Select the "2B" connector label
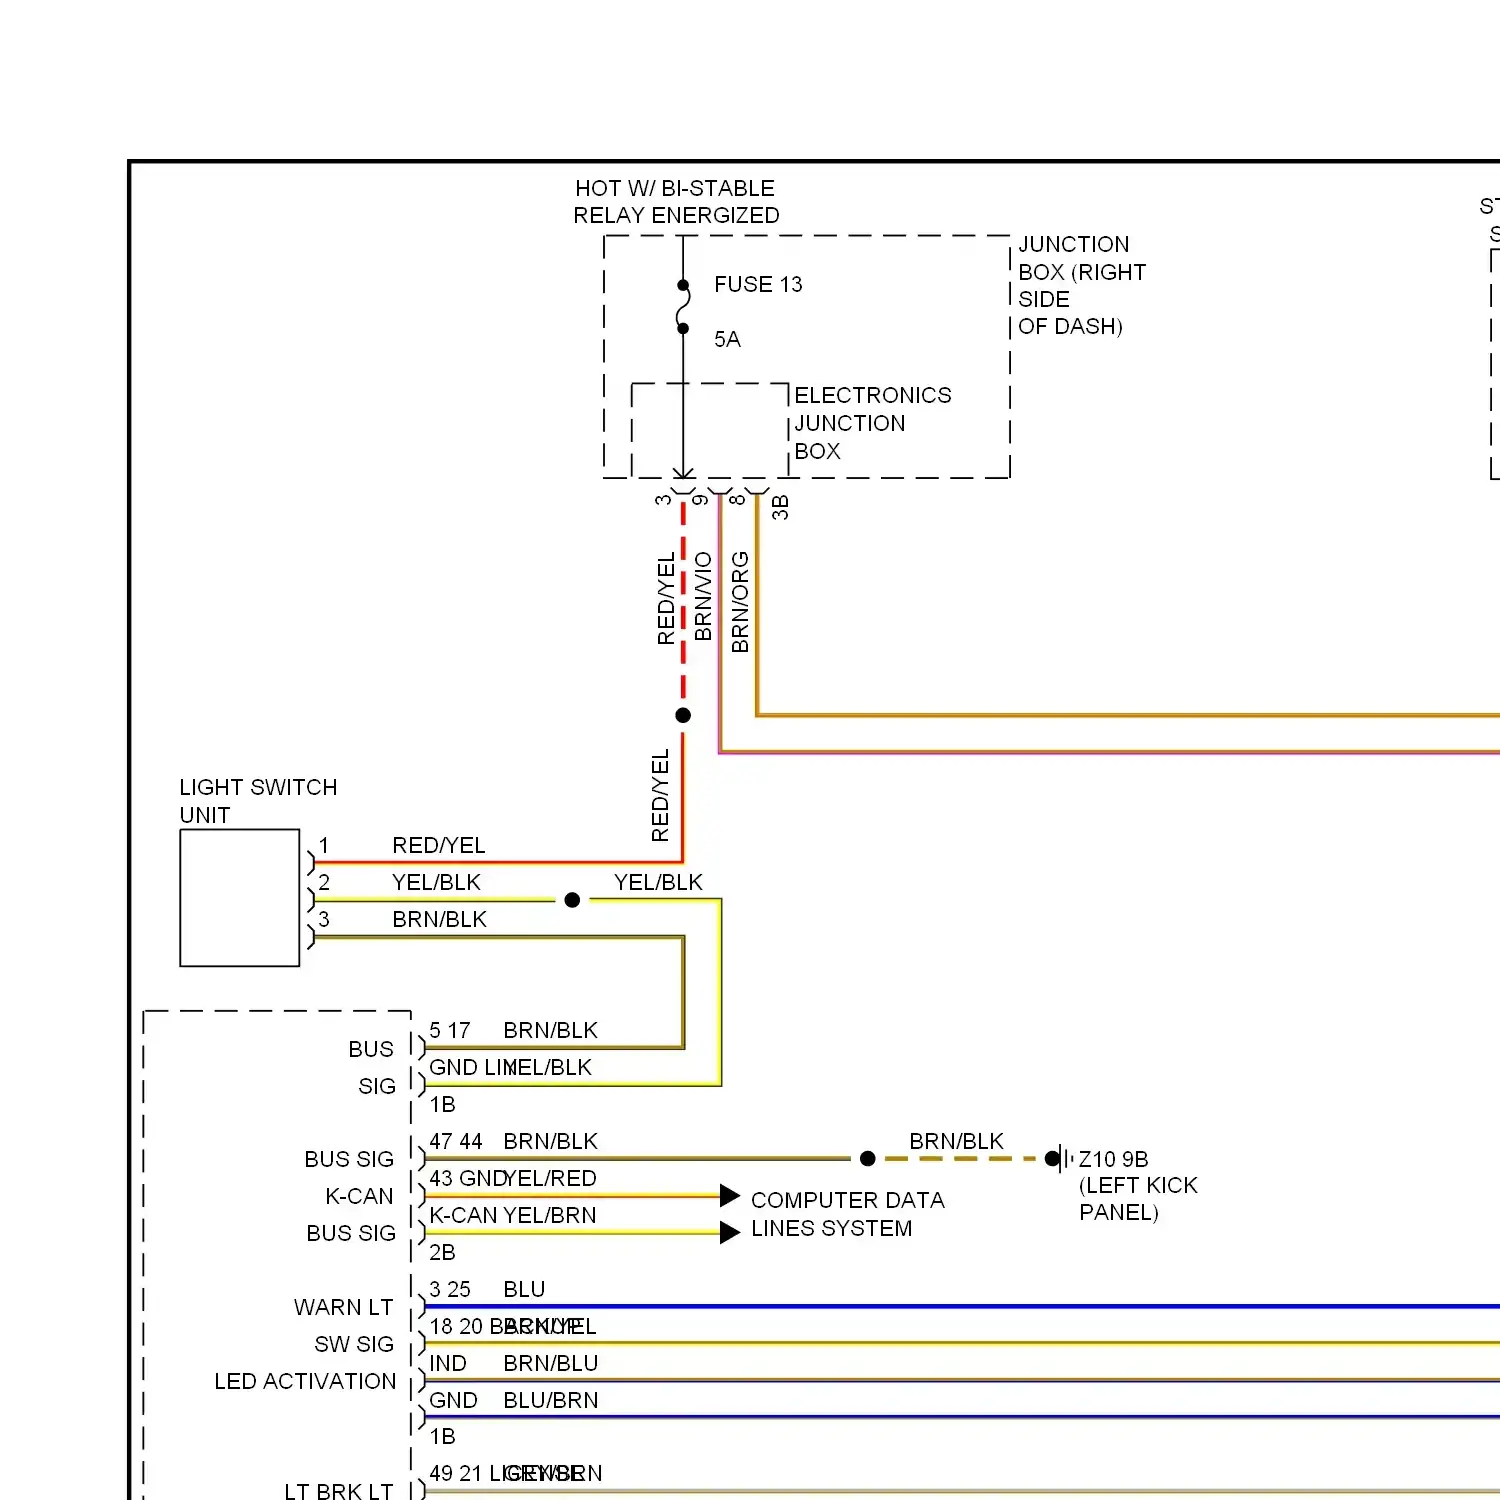Viewport: 1500px width, 1500px height. click(442, 1253)
